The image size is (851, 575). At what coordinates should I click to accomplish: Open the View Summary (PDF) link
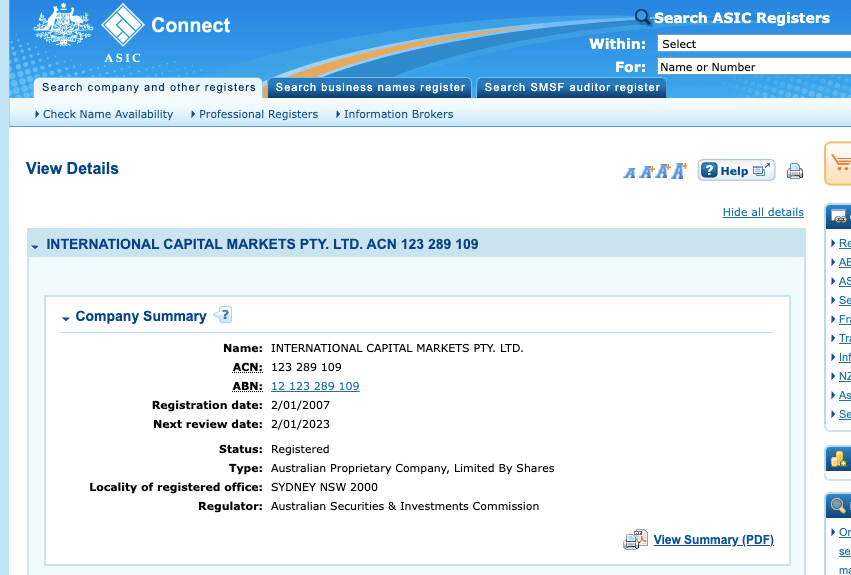coord(713,540)
